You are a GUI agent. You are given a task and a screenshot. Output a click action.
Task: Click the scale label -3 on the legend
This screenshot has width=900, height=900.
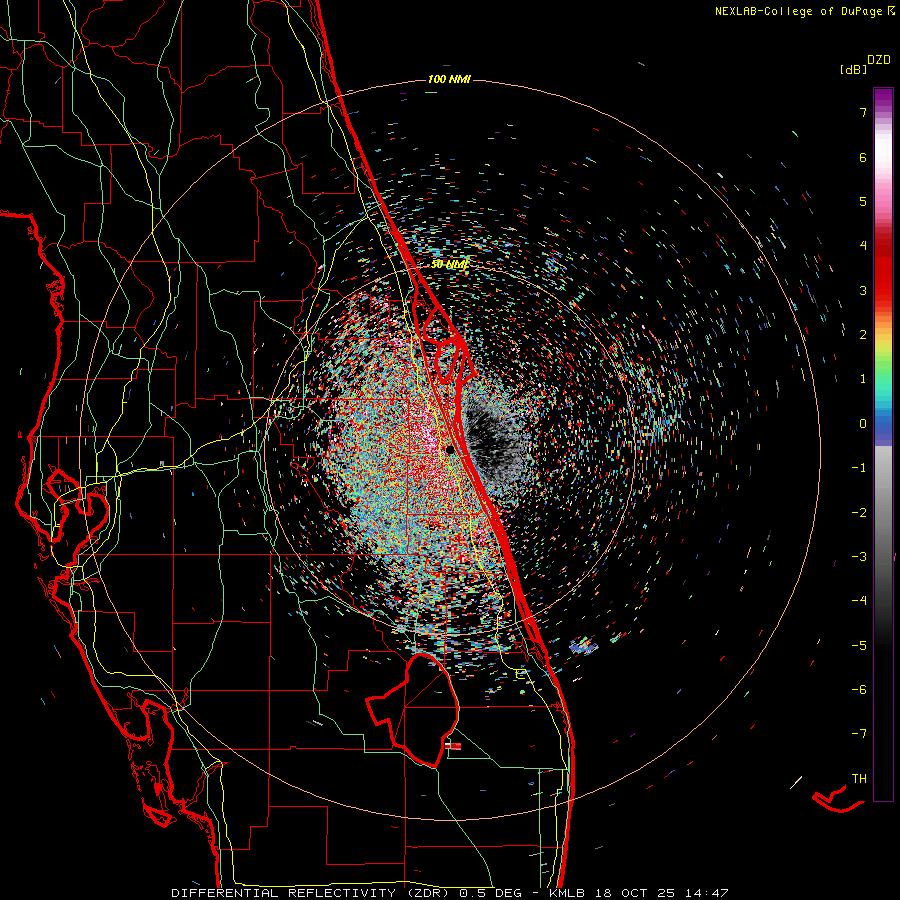(859, 557)
